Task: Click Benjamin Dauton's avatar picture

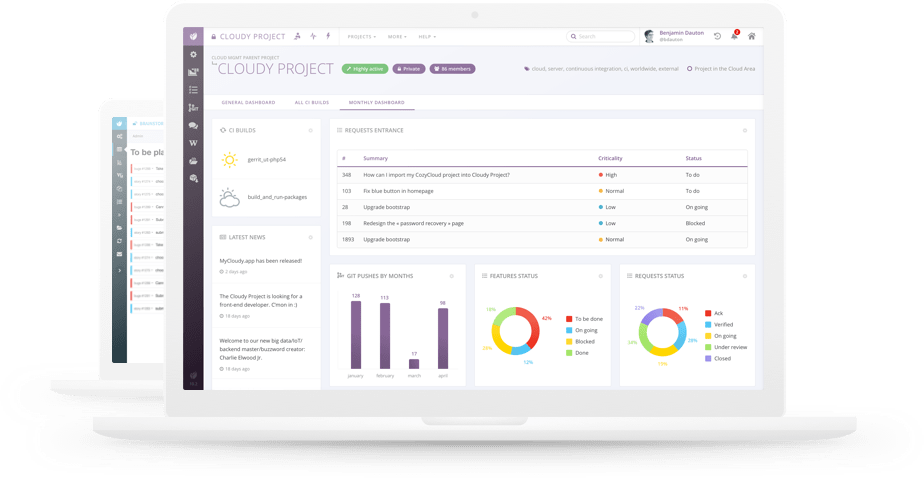Action: (649, 37)
